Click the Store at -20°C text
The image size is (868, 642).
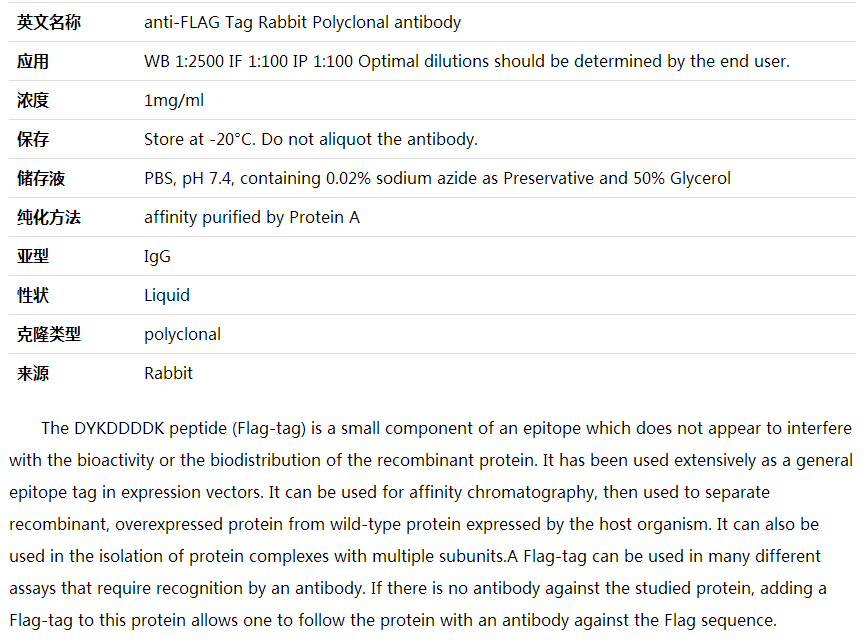coord(200,139)
